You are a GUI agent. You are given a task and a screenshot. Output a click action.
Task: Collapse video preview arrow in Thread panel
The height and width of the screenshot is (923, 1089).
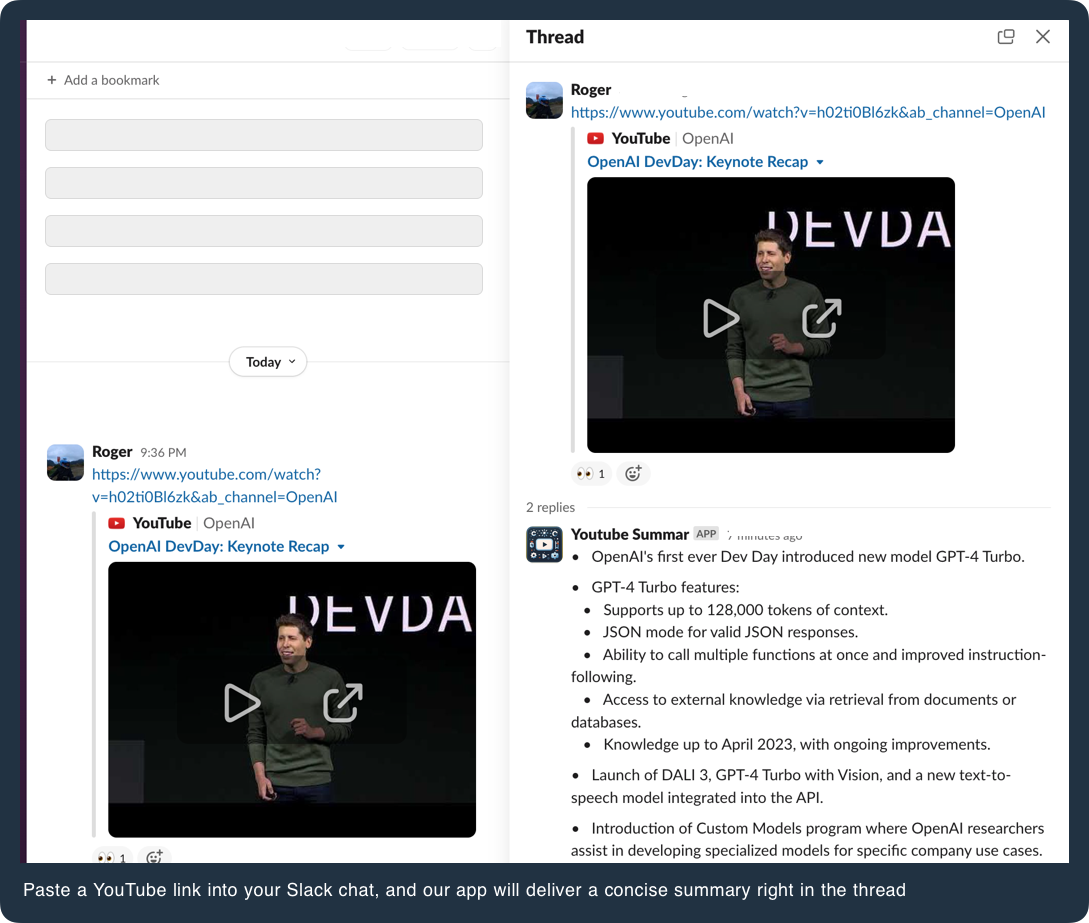click(820, 163)
